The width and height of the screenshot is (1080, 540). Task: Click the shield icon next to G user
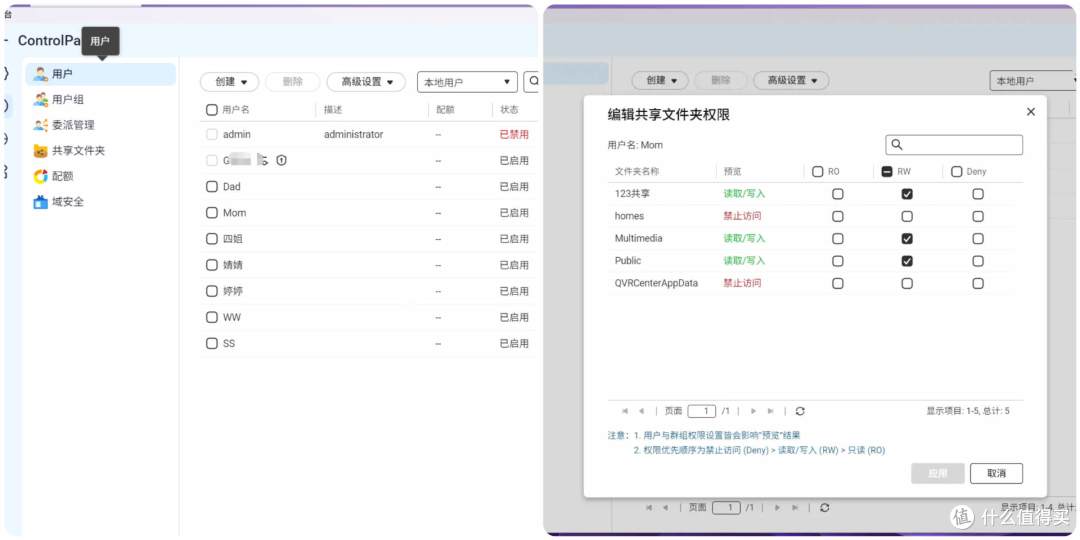coord(282,160)
